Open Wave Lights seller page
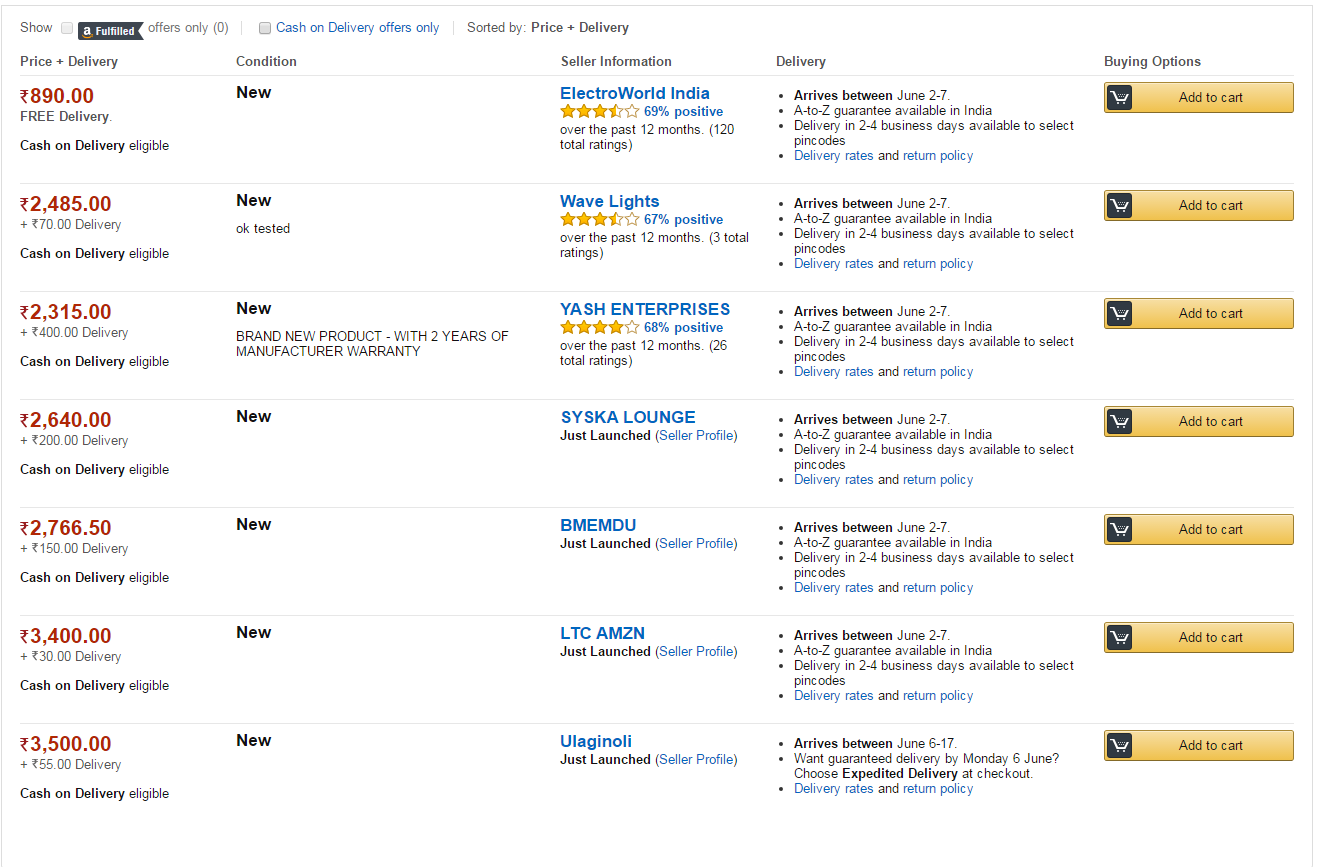The width and height of the screenshot is (1317, 867). pyautogui.click(x=609, y=201)
